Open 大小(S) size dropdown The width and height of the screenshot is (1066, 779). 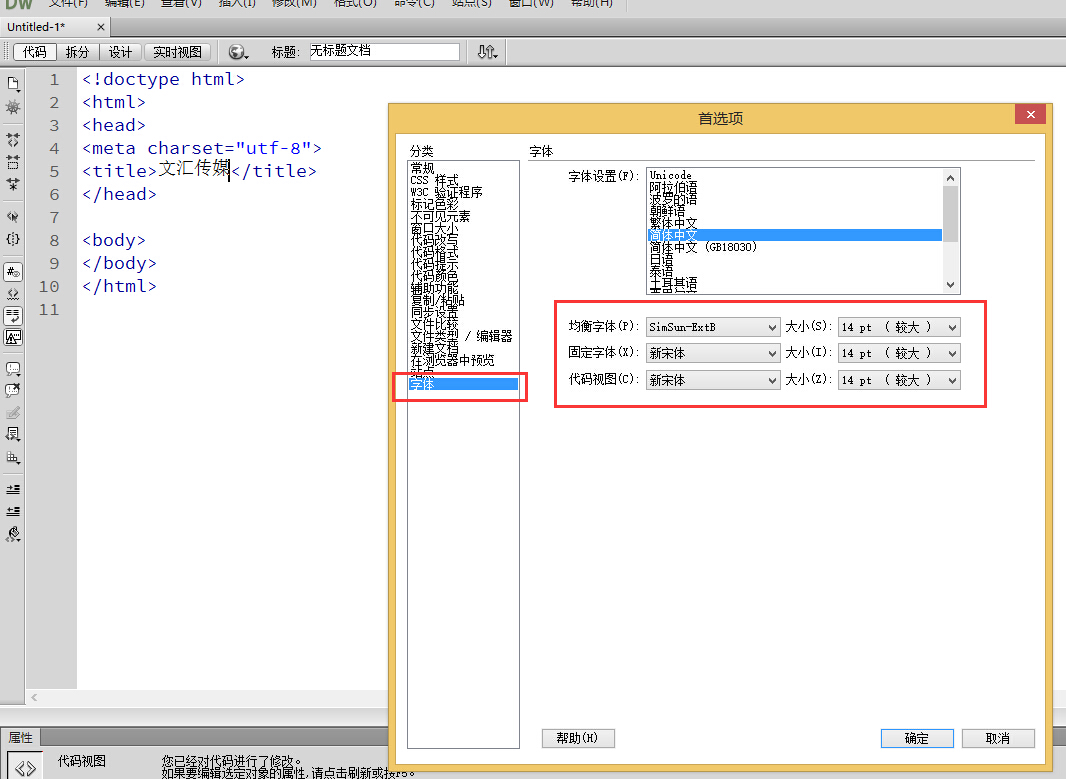(x=899, y=327)
